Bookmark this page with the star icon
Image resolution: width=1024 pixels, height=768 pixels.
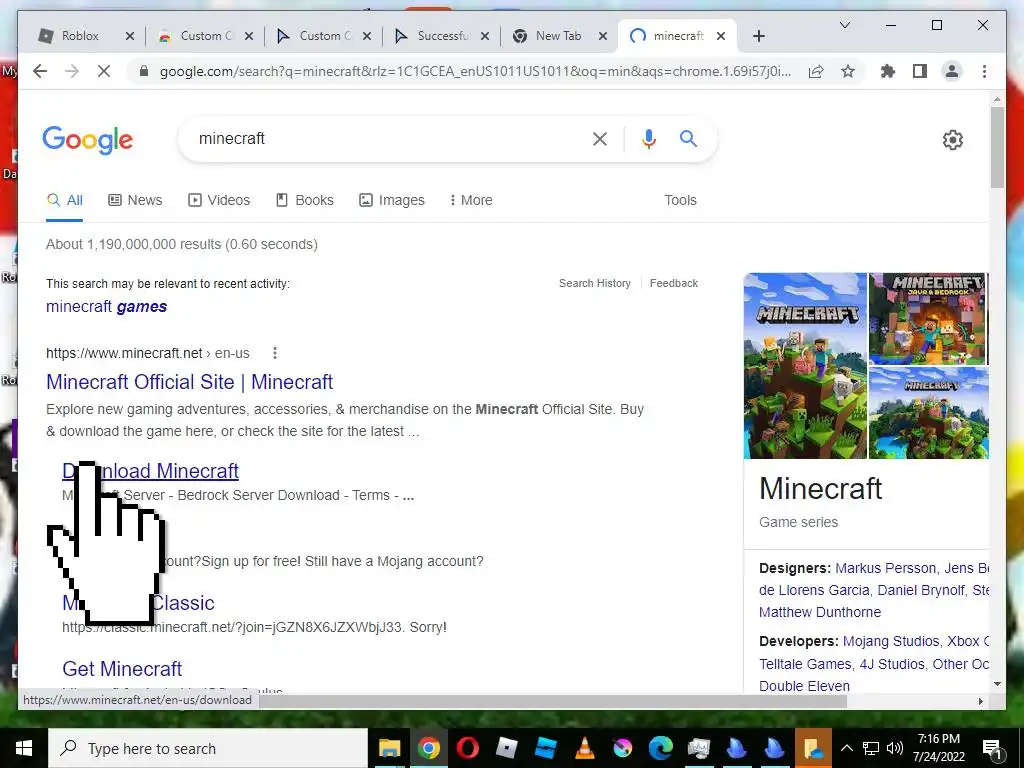click(848, 71)
